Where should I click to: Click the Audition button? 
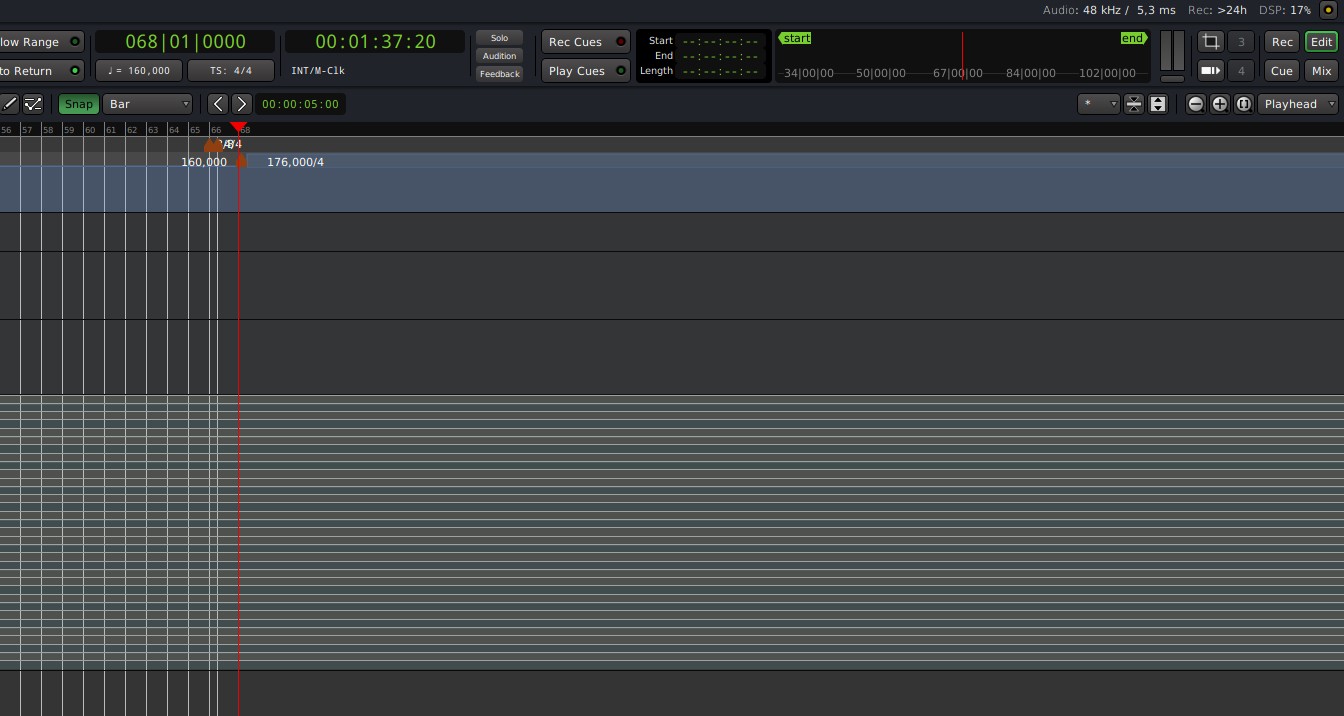coord(499,56)
